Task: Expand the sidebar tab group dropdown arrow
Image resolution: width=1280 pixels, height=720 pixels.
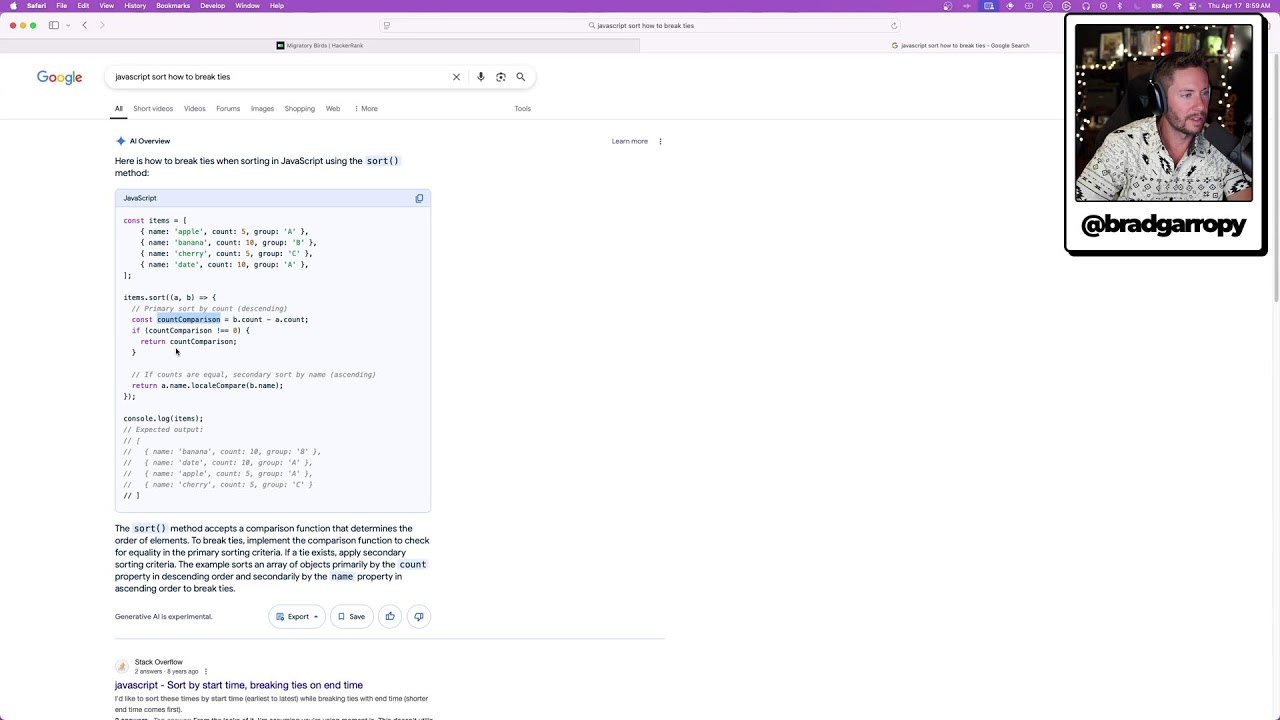Action: (66, 25)
